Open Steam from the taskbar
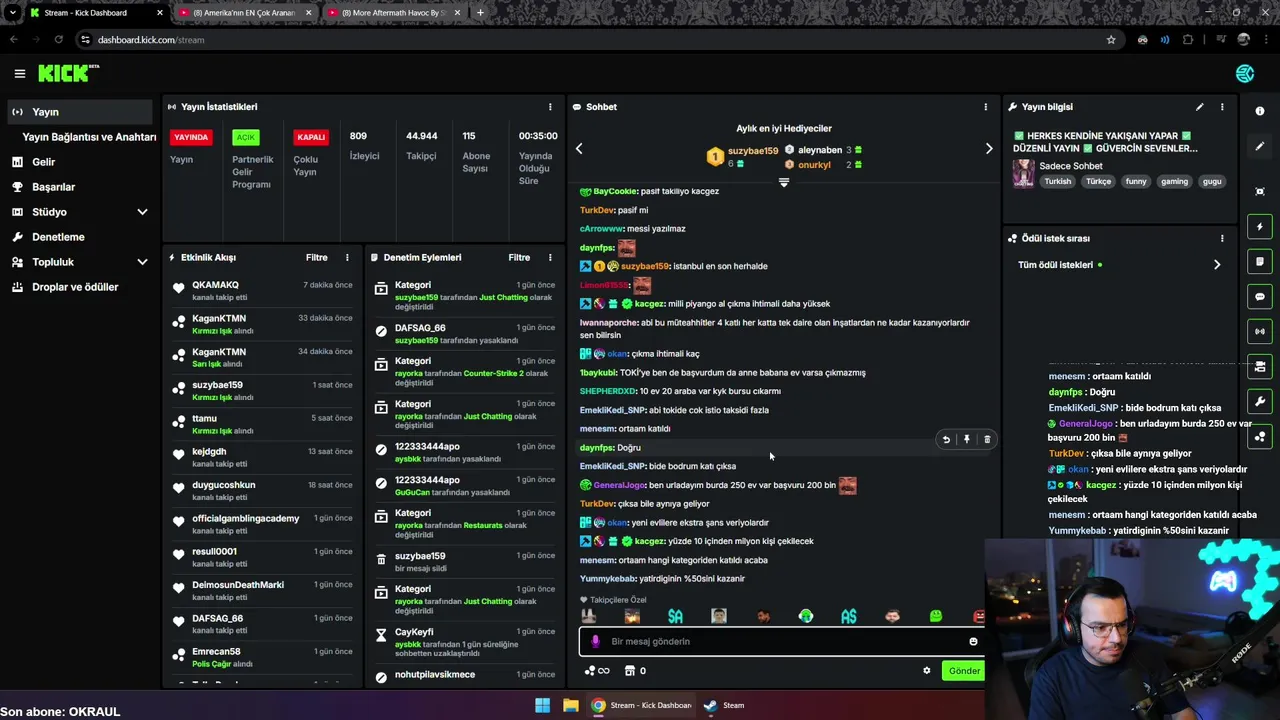This screenshot has width=1280, height=720. [x=723, y=705]
